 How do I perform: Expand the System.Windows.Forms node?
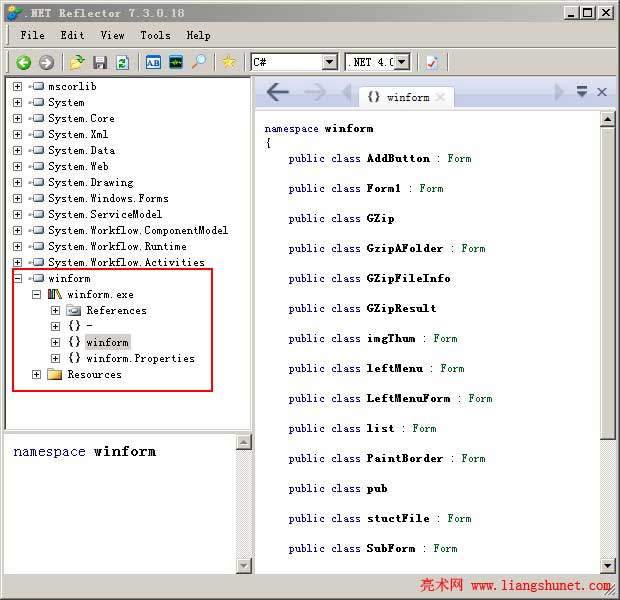(x=17, y=198)
